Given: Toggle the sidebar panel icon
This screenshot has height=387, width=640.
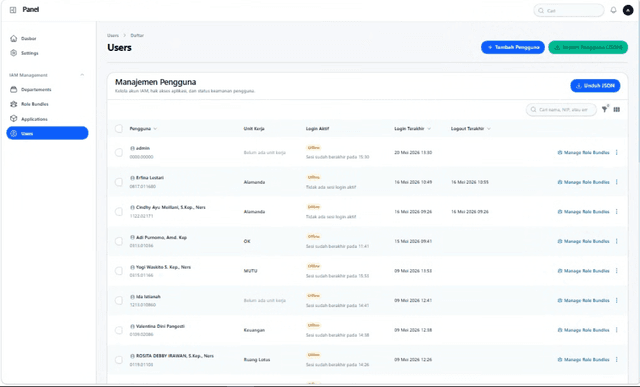Looking at the screenshot, I should coord(13,10).
